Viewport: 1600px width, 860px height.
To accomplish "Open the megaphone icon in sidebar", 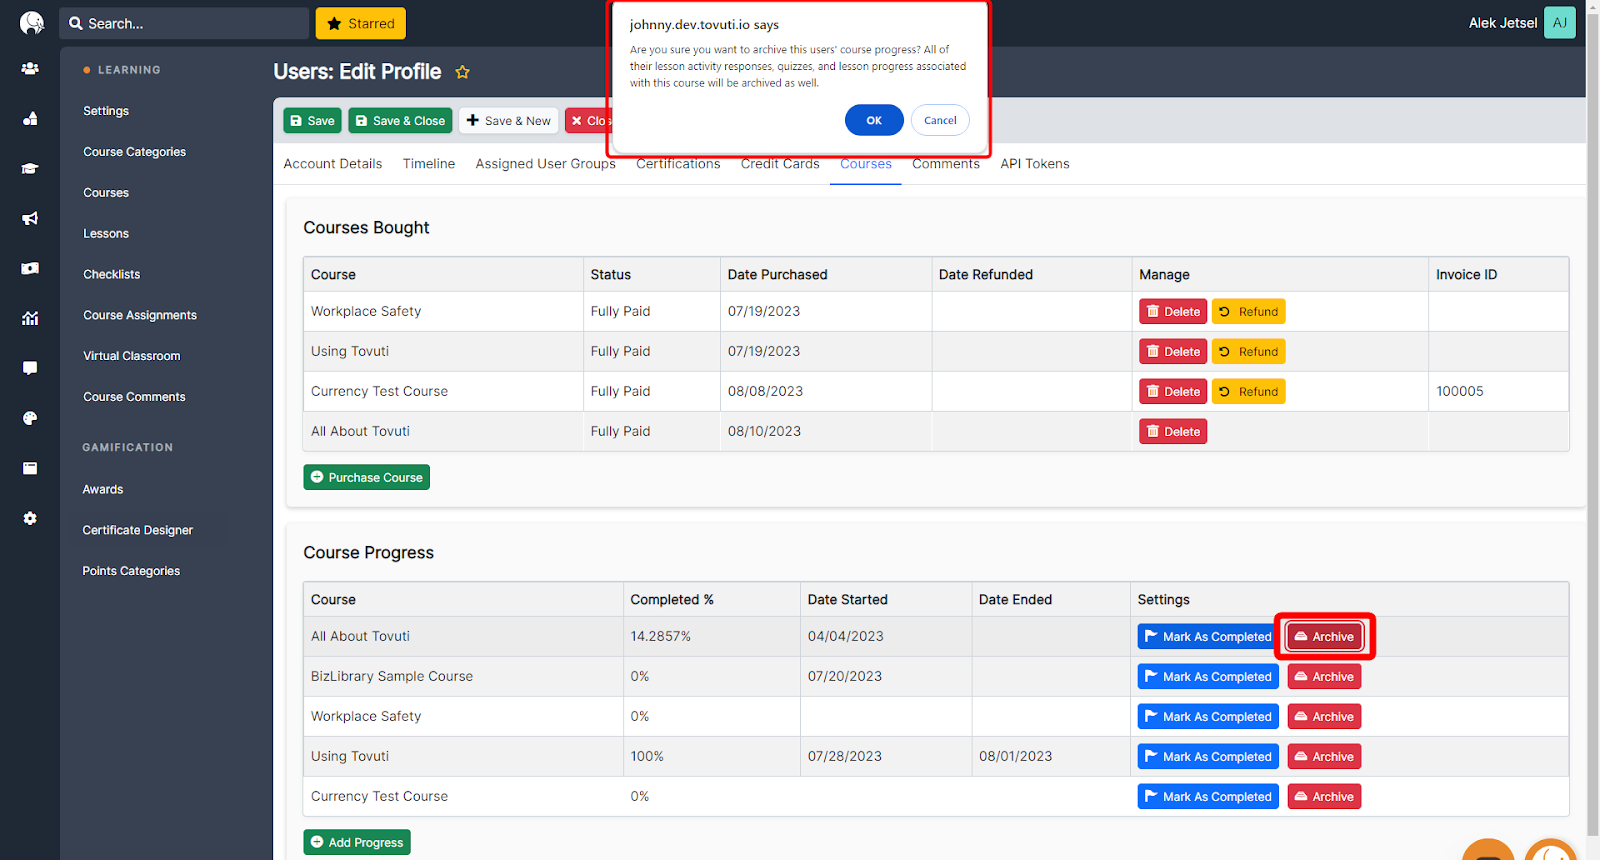I will tap(30, 219).
